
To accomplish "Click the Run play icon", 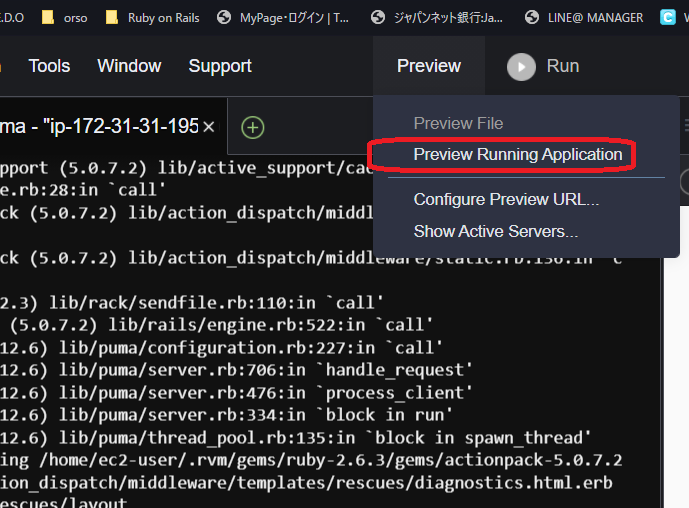I will 521,67.
